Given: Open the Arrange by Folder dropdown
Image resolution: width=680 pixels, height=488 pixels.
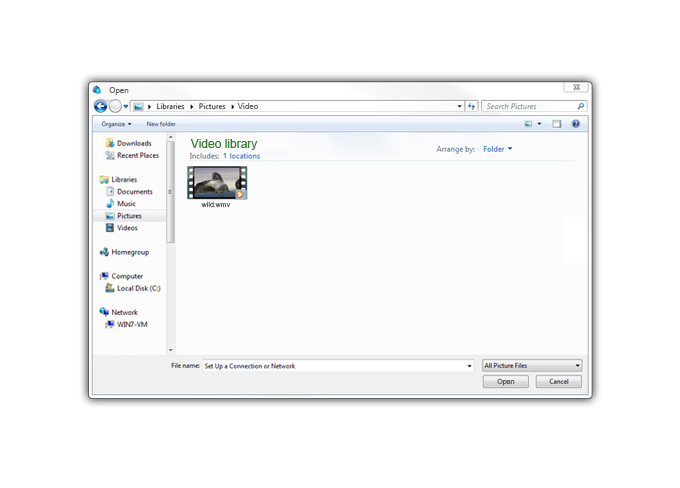Looking at the screenshot, I should pos(497,149).
